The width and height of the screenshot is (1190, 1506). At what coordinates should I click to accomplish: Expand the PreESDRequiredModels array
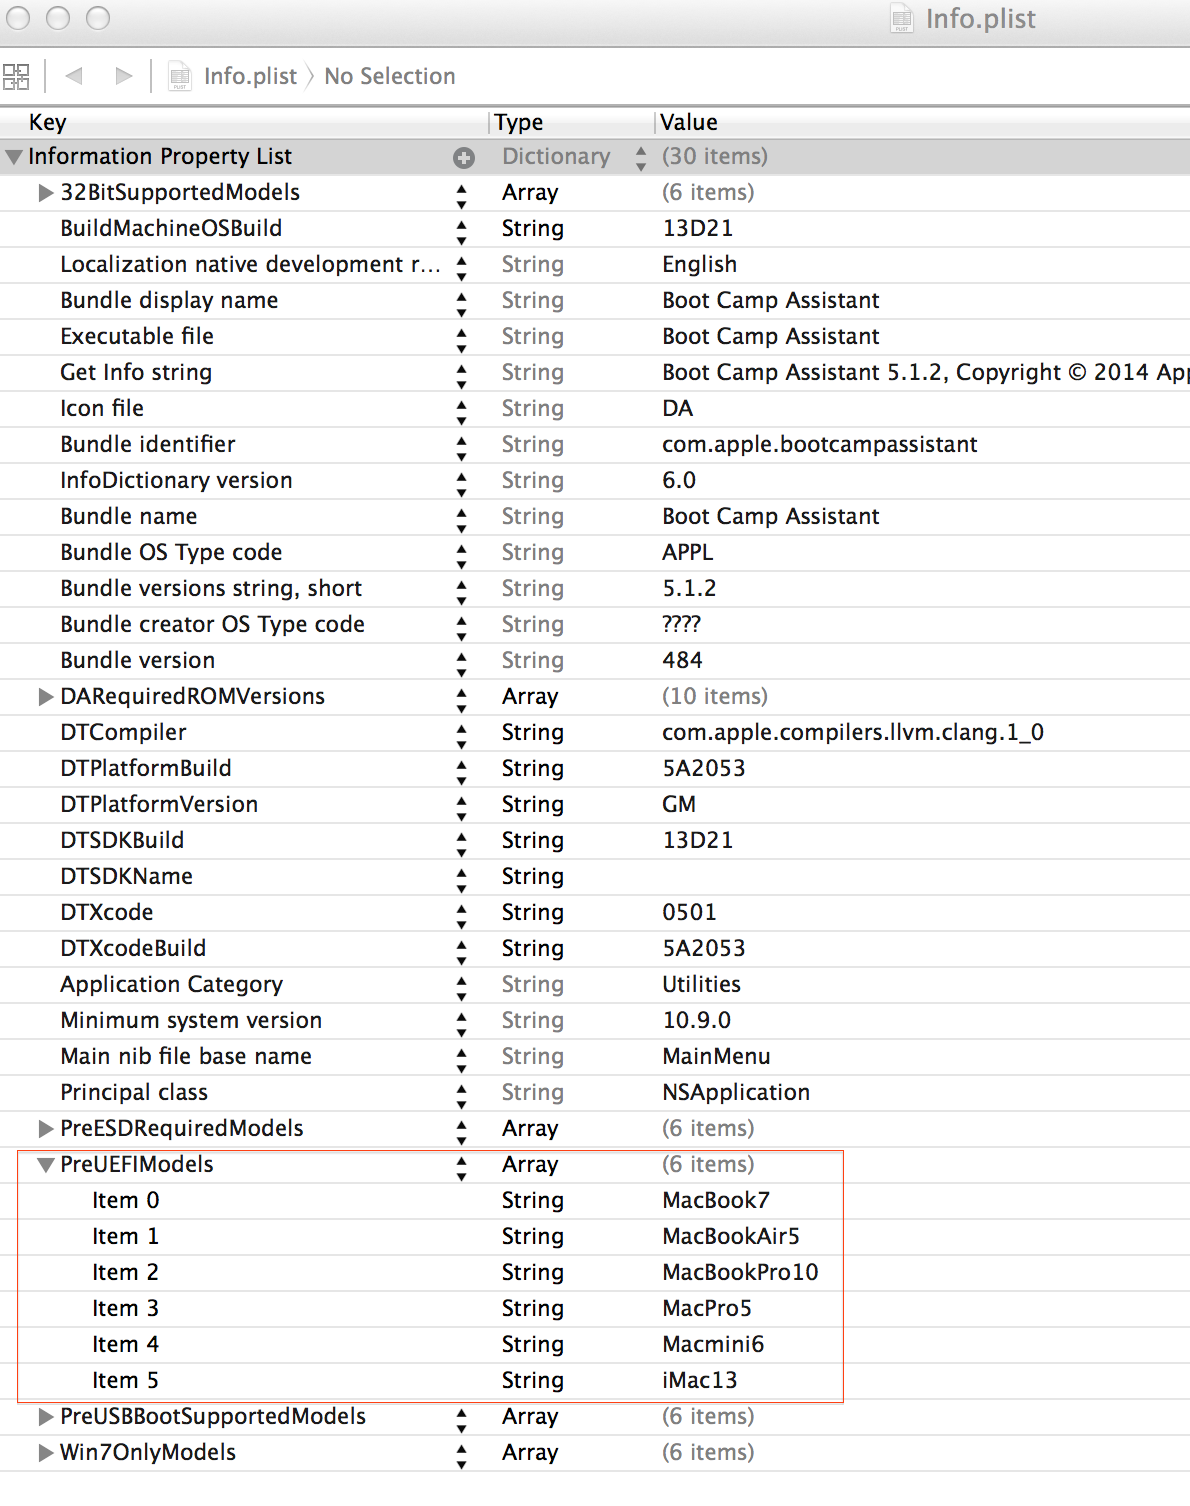point(45,1129)
